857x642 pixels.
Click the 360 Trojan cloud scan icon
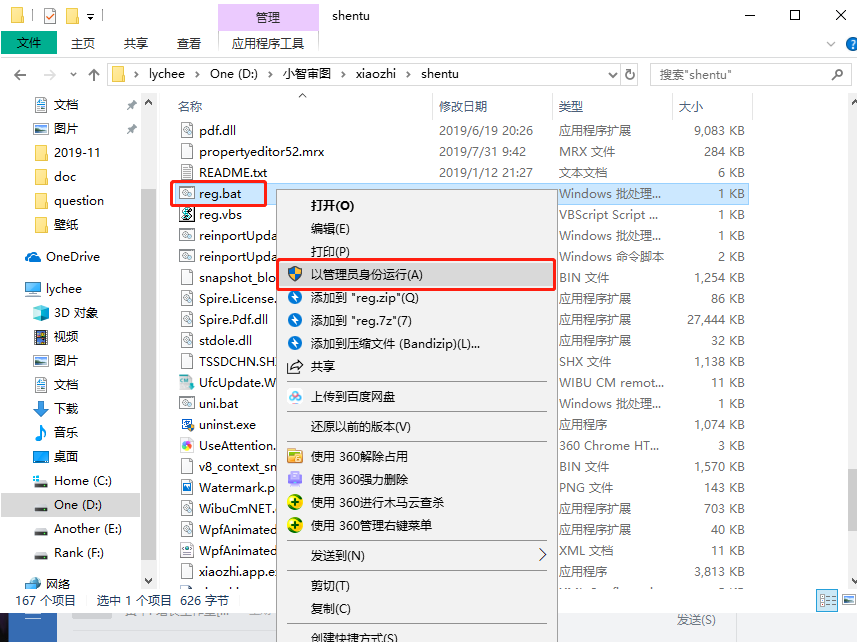point(295,502)
